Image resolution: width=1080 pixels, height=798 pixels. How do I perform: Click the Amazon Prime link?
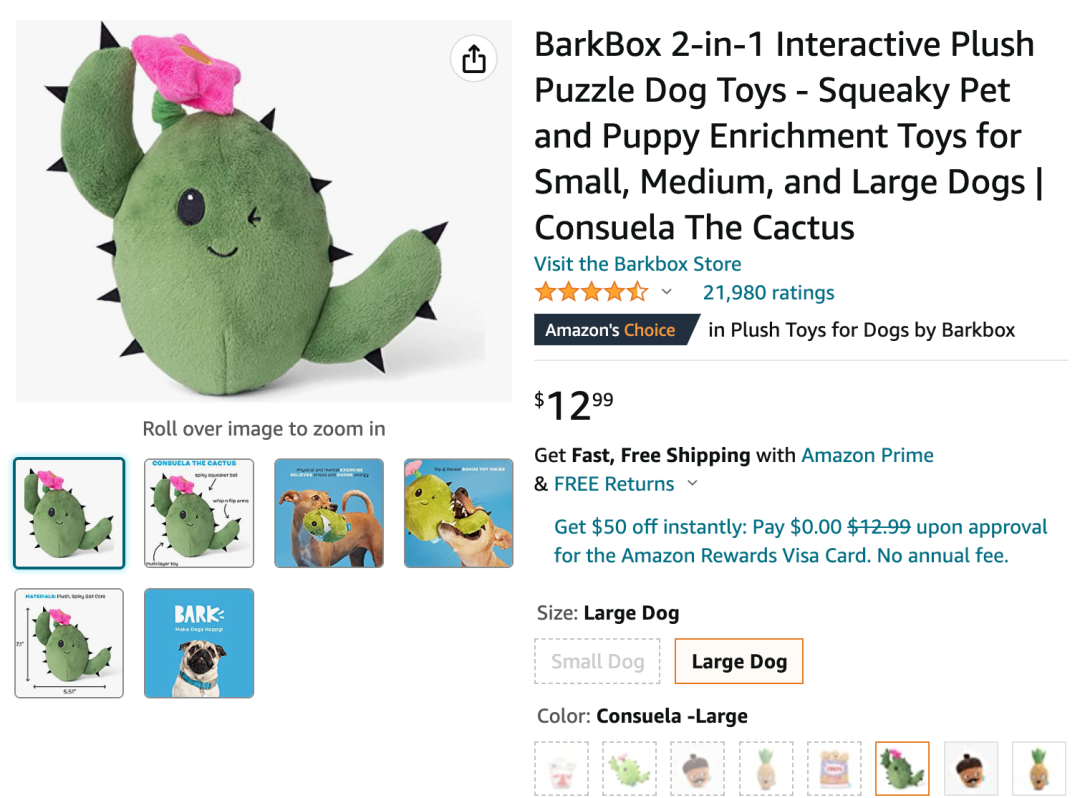867,455
